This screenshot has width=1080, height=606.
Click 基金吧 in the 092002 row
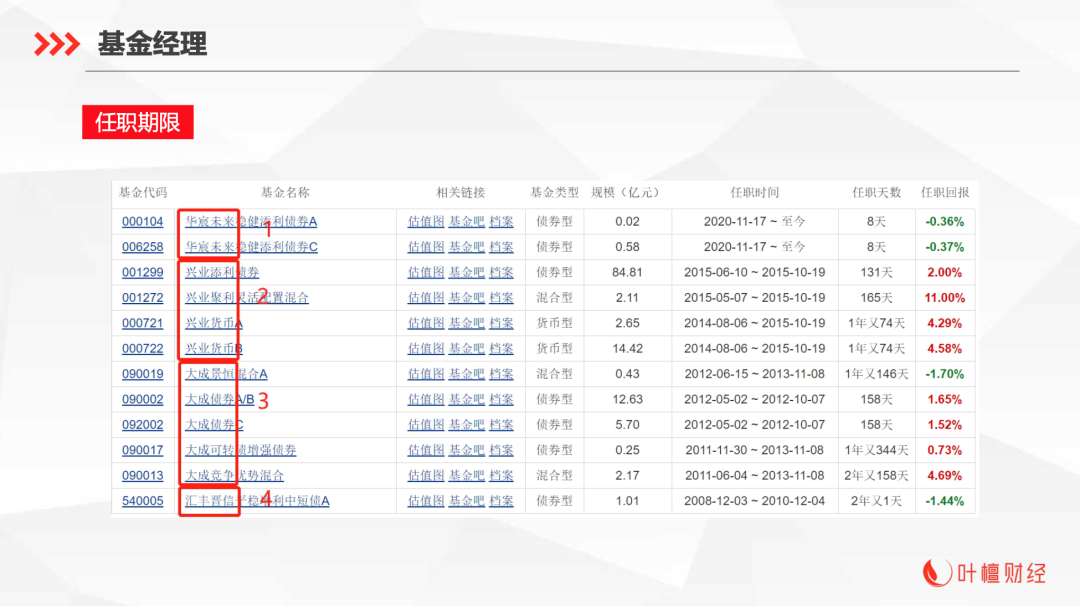[466, 426]
